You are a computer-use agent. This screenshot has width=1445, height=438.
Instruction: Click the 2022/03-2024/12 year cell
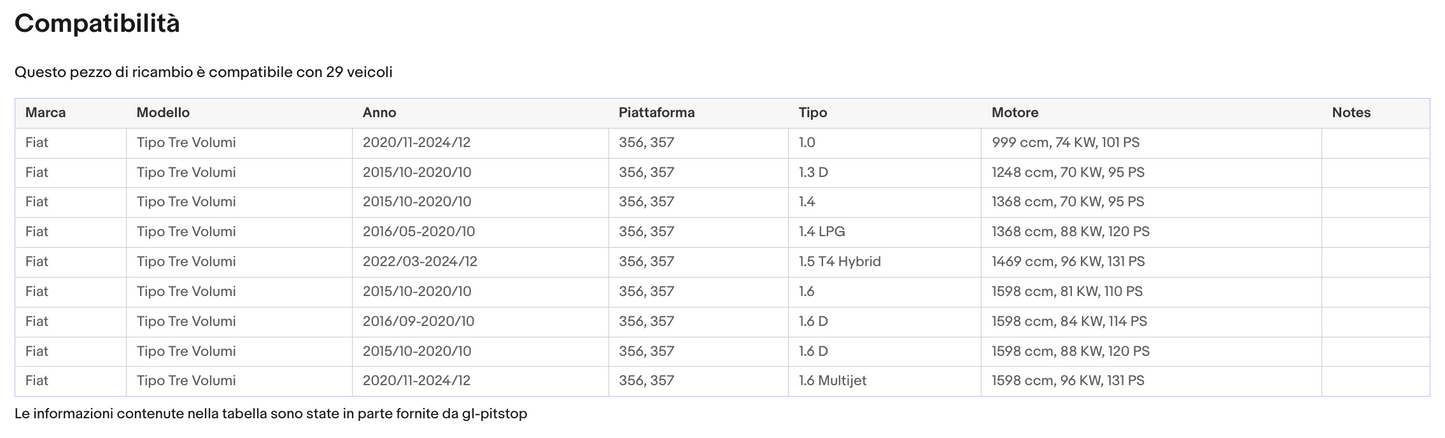coord(420,262)
